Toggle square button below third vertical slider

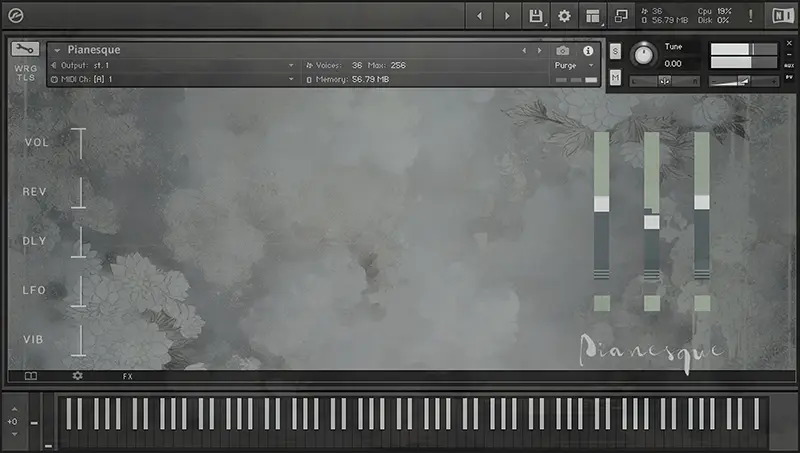click(x=702, y=303)
